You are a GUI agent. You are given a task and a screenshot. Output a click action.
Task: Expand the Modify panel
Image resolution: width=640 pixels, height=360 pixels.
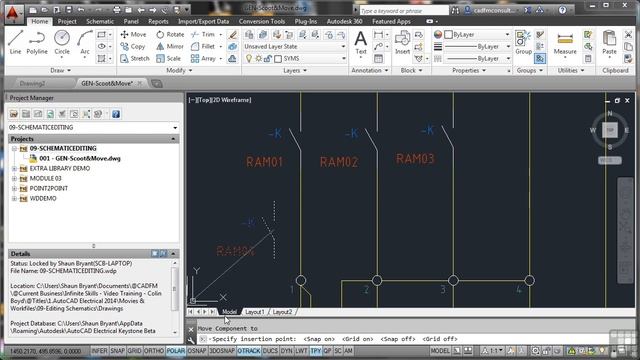click(x=179, y=71)
